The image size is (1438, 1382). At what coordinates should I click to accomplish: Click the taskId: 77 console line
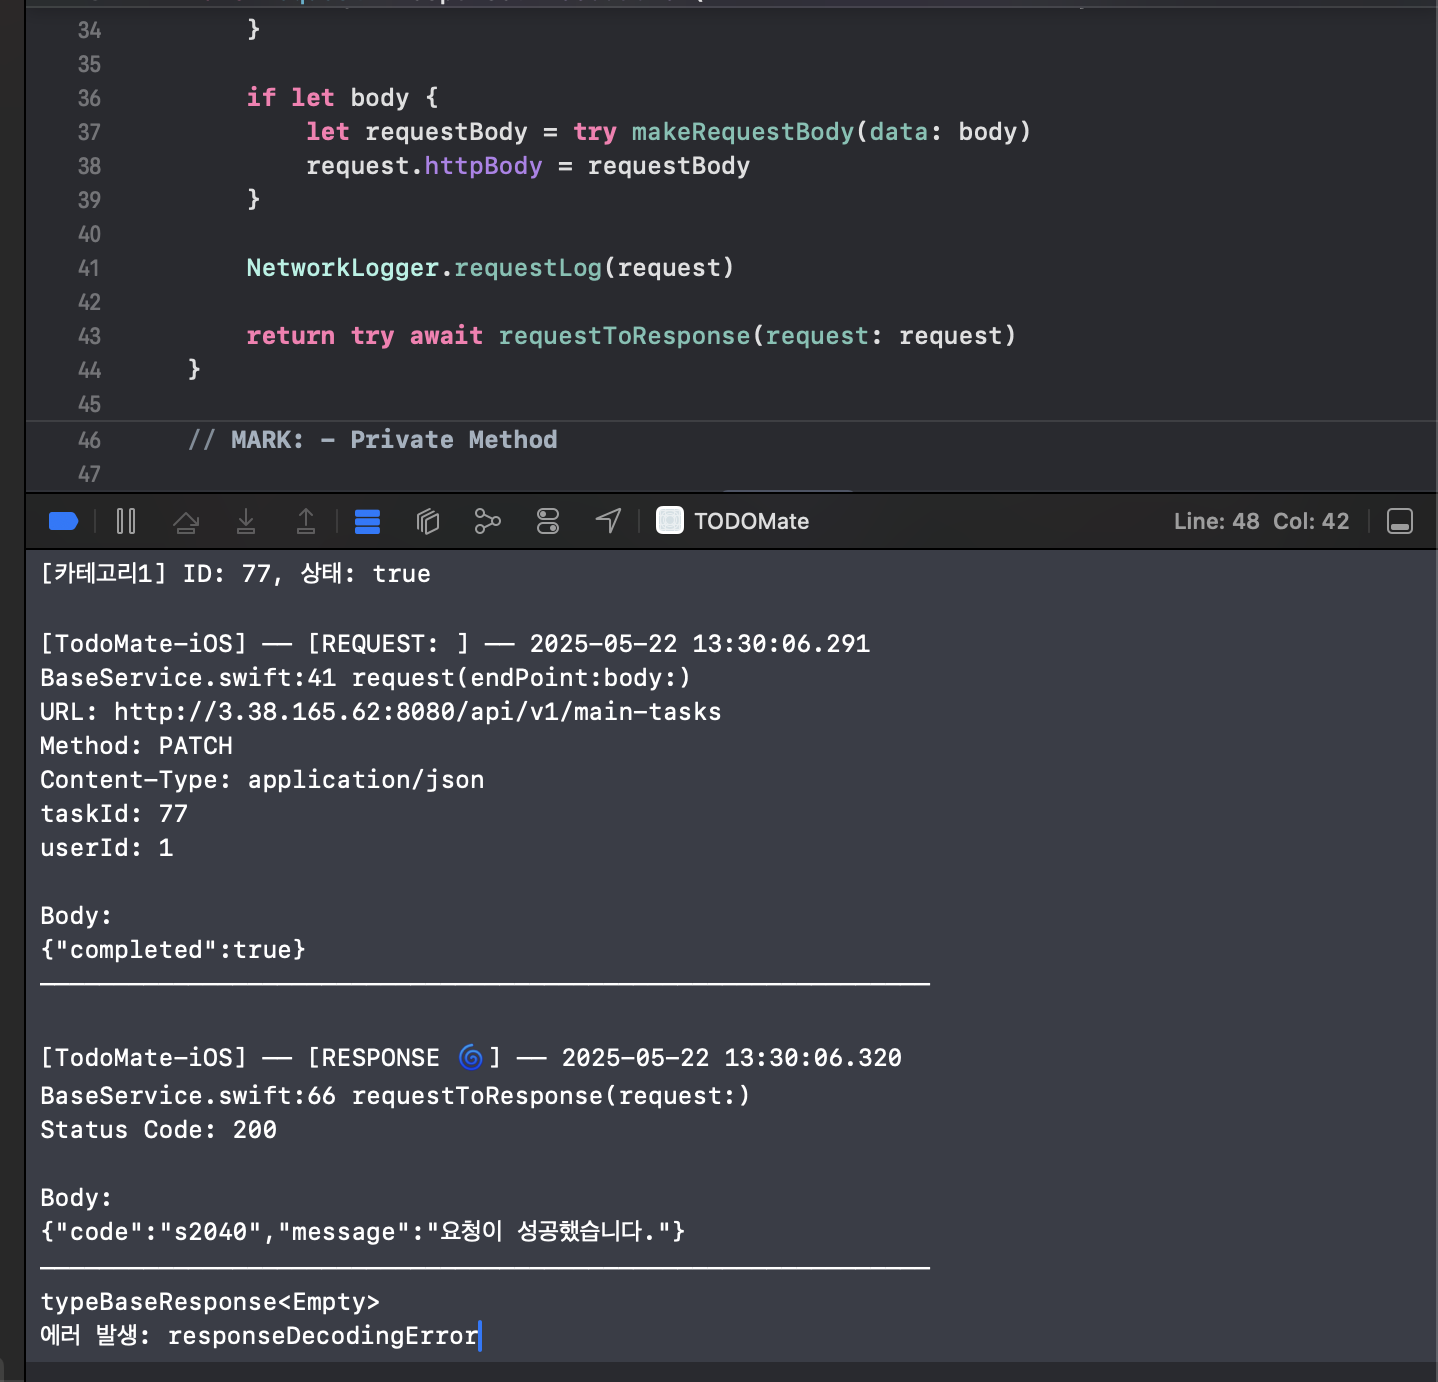point(114,814)
